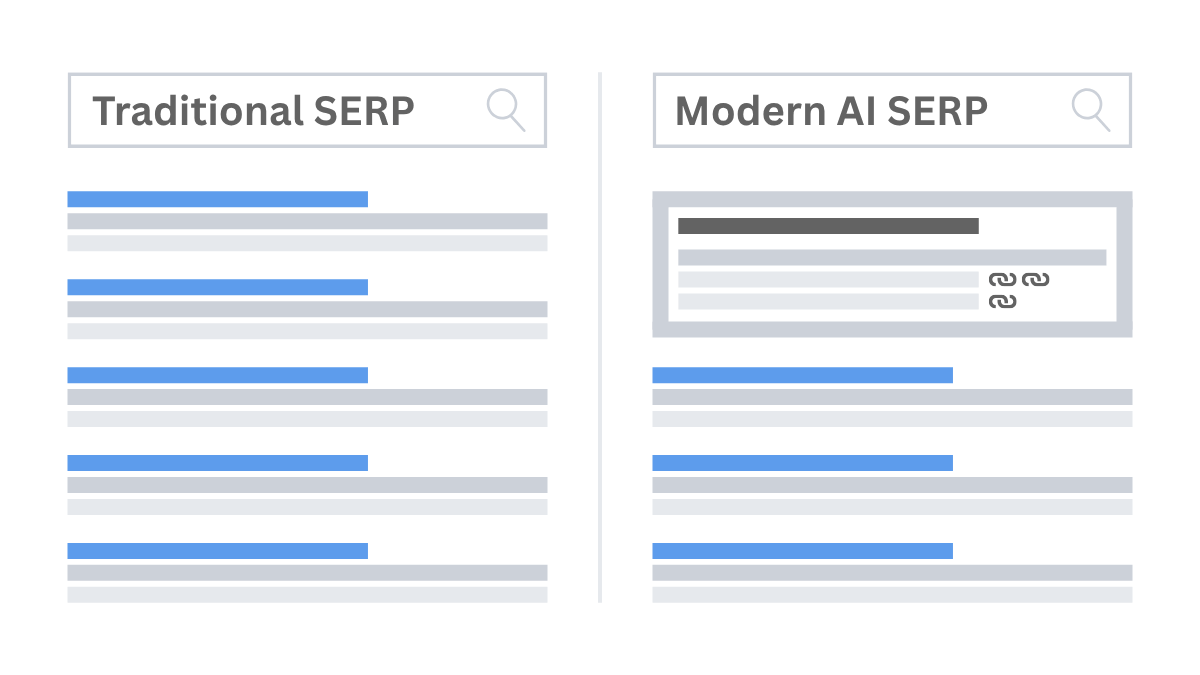The width and height of the screenshot is (1200, 675).
Task: Open the middle blue result title in Modern AI SERP
Action: point(802,463)
